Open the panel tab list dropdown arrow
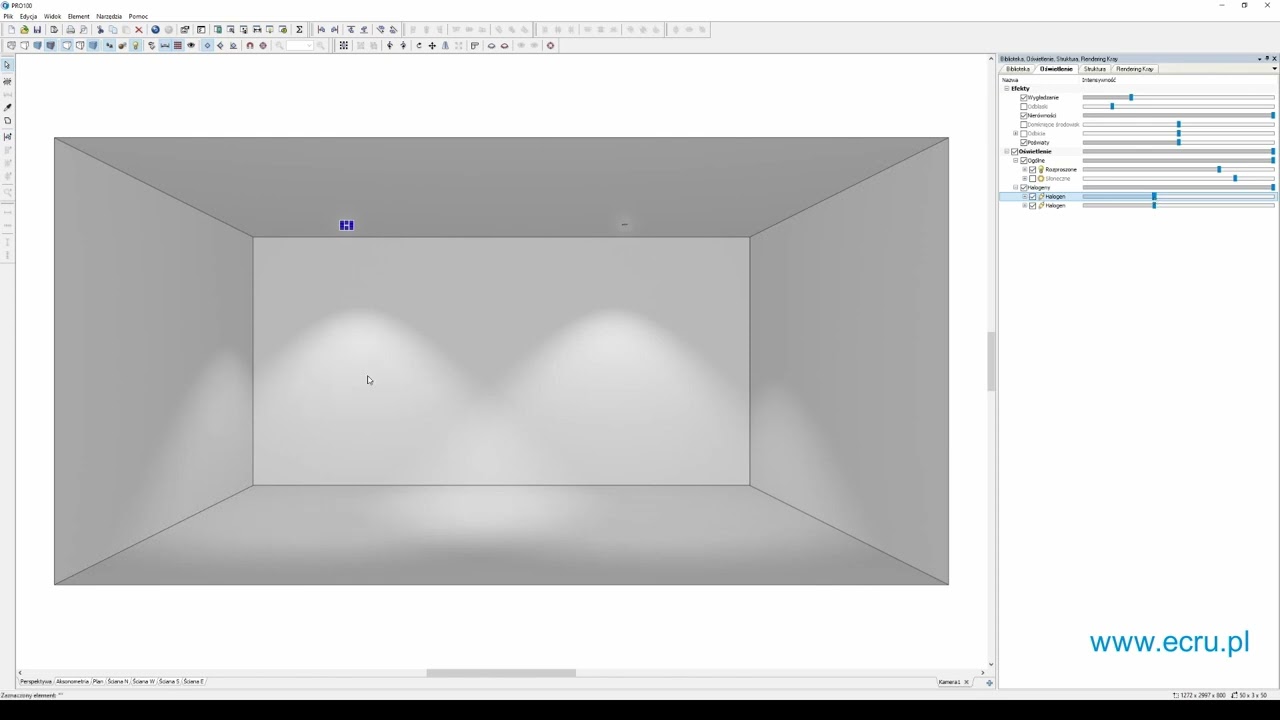This screenshot has height=720, width=1280. (x=1274, y=69)
